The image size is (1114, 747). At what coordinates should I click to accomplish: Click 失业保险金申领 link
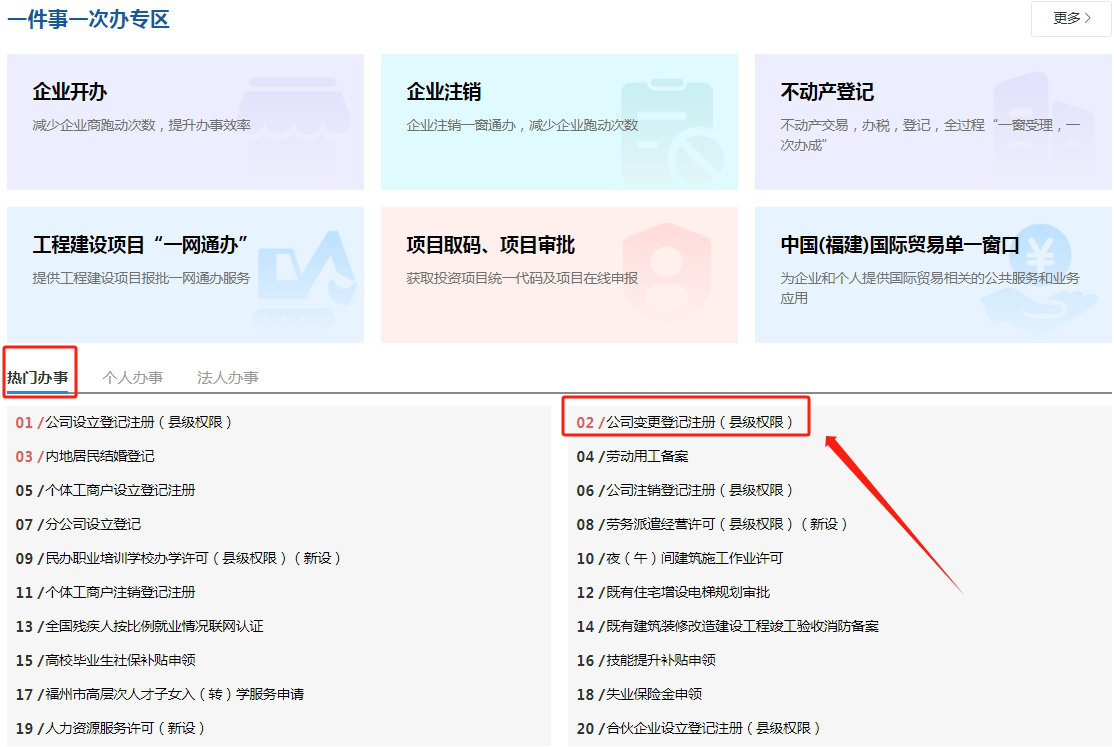pyautogui.click(x=654, y=694)
